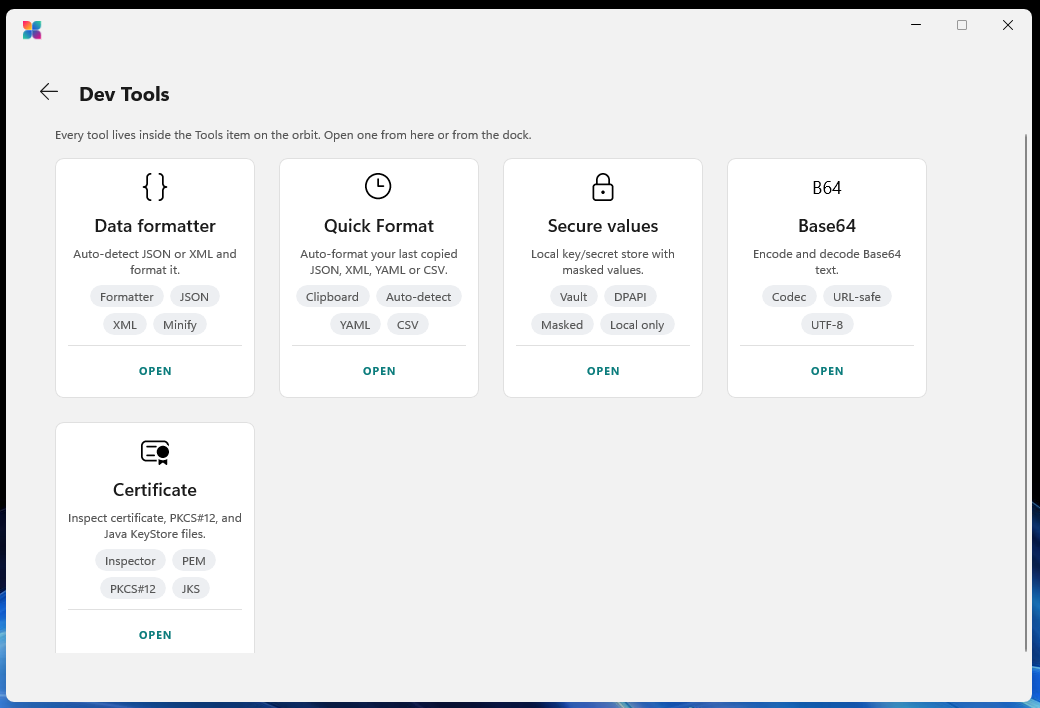Image resolution: width=1040 pixels, height=708 pixels.
Task: Maximize the Dev Tools window
Action: pos(962,25)
